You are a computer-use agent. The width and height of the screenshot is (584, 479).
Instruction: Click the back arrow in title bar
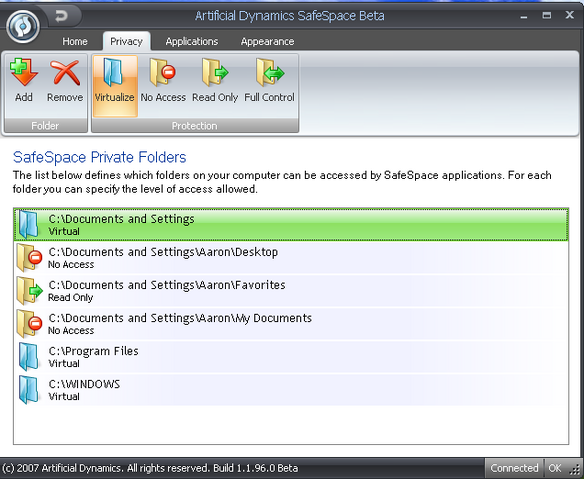point(61,16)
